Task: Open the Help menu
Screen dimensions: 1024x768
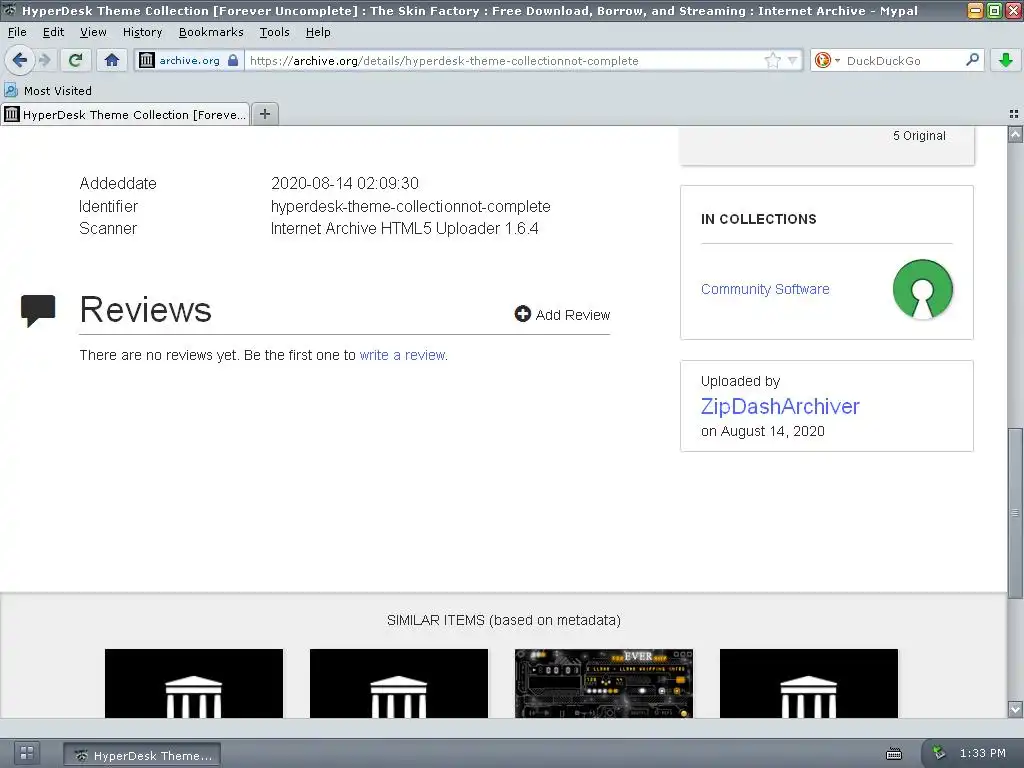Action: [318, 32]
